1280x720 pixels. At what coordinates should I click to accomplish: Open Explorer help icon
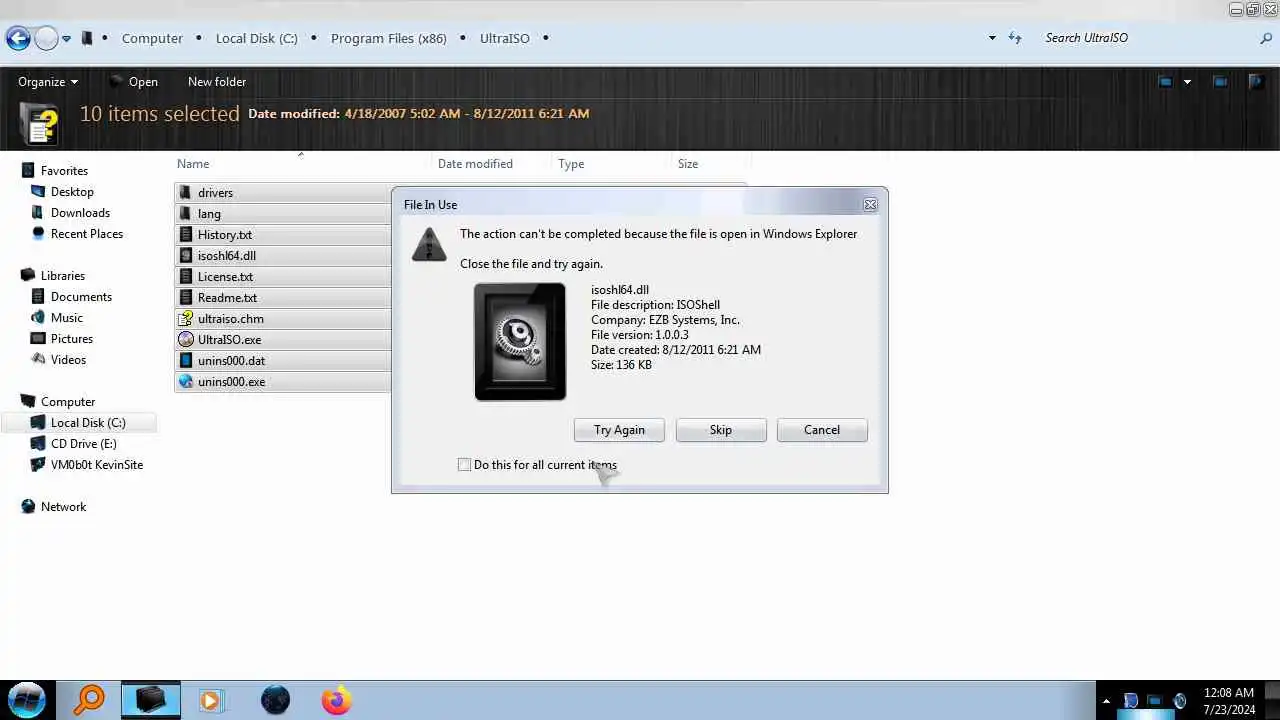point(1256,82)
